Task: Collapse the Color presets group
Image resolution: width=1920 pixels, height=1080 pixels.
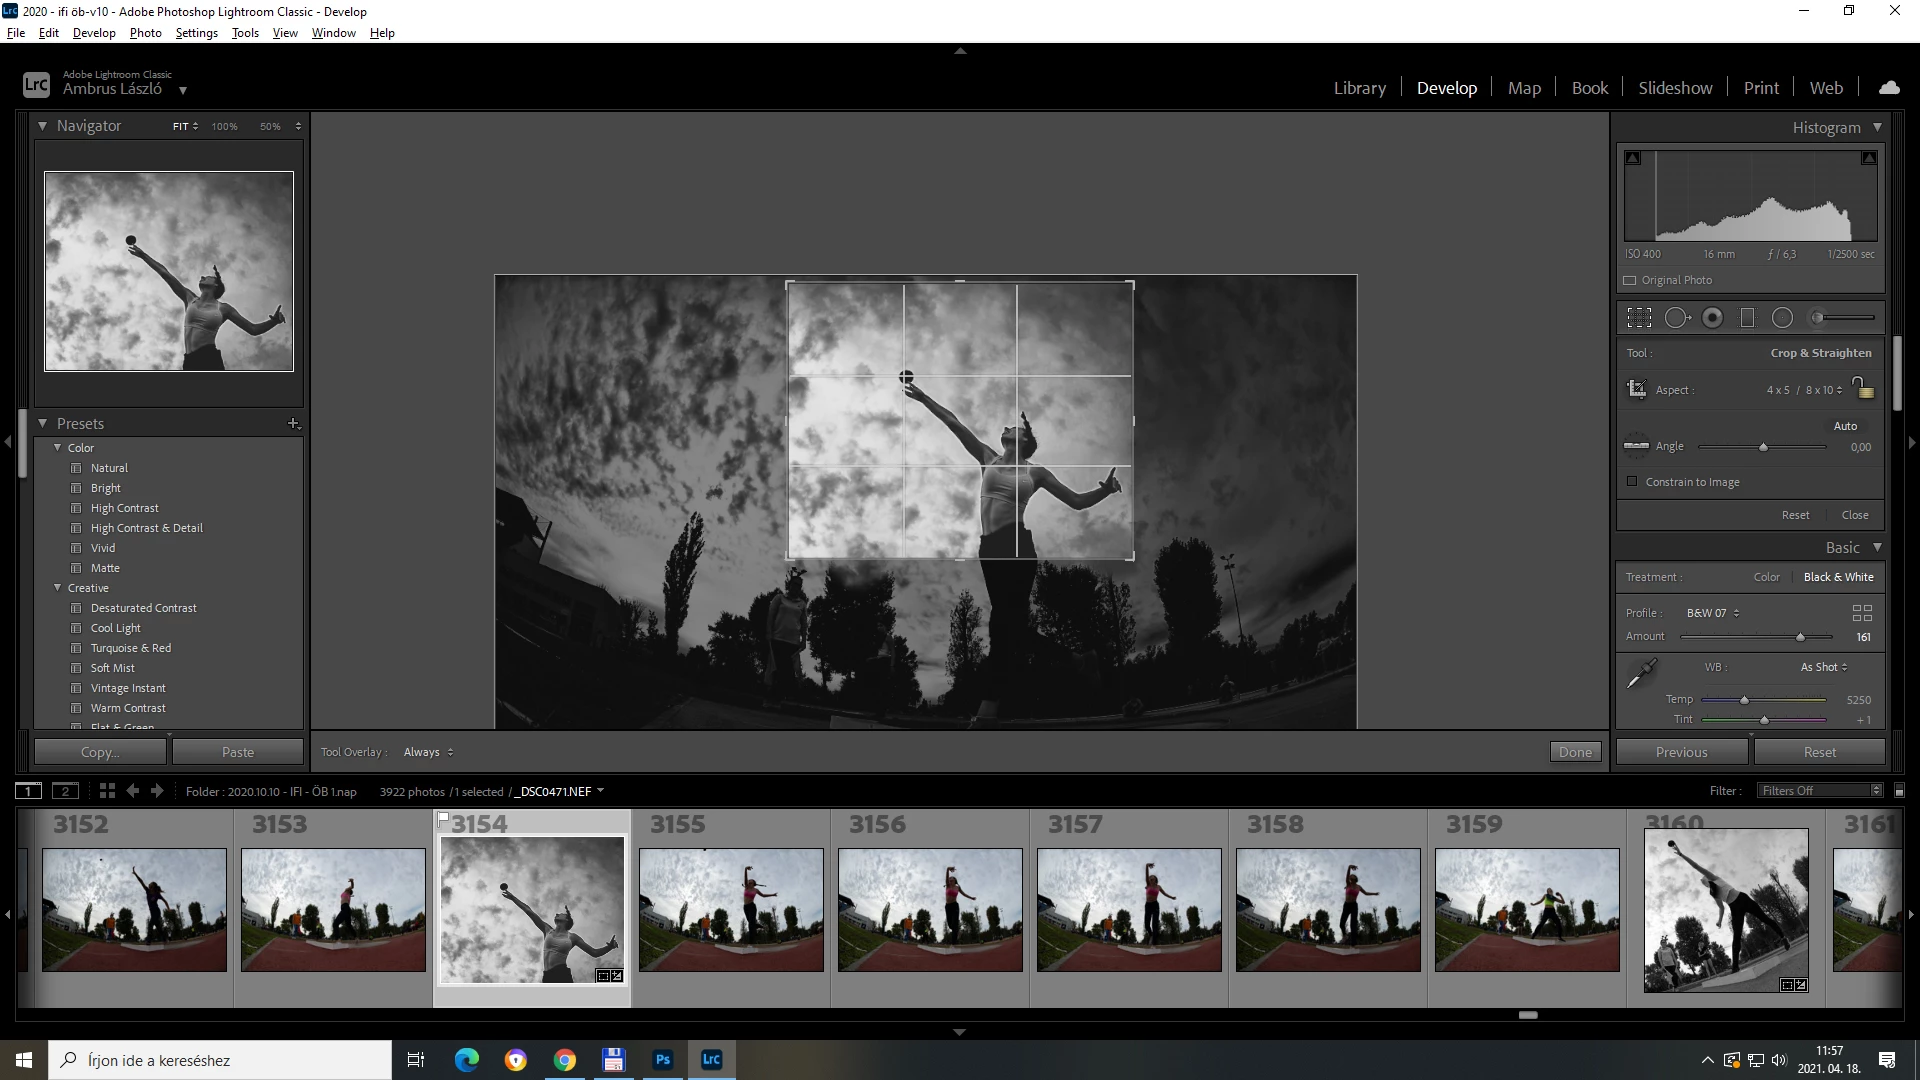Action: (x=58, y=448)
